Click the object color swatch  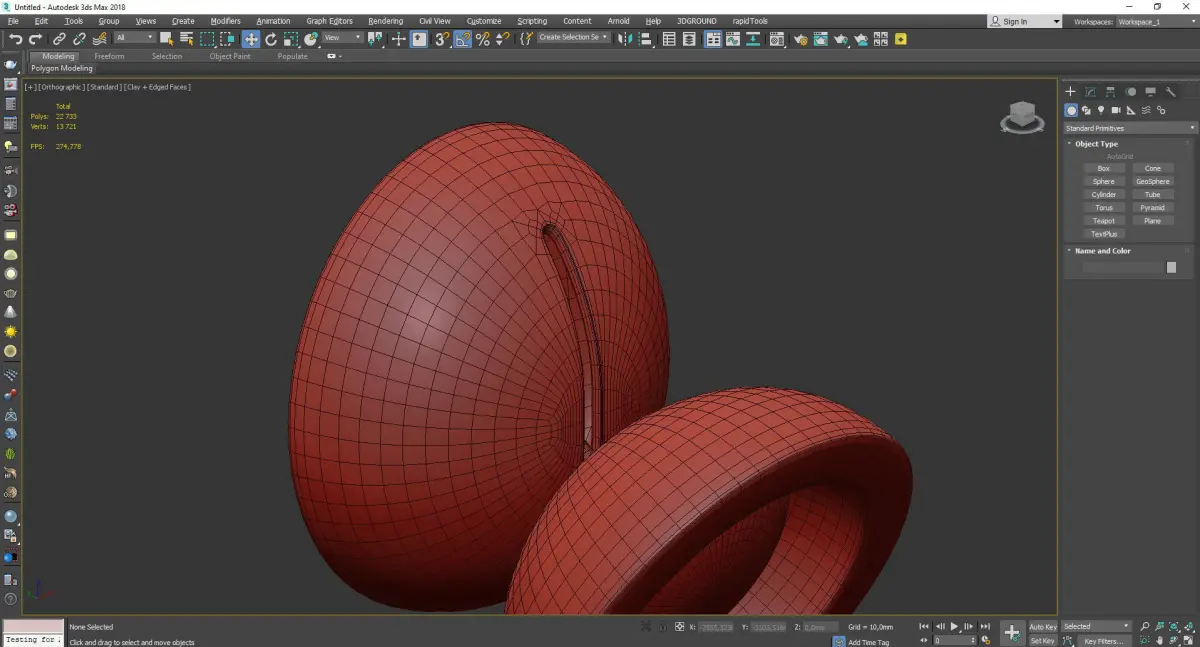tap(1171, 268)
